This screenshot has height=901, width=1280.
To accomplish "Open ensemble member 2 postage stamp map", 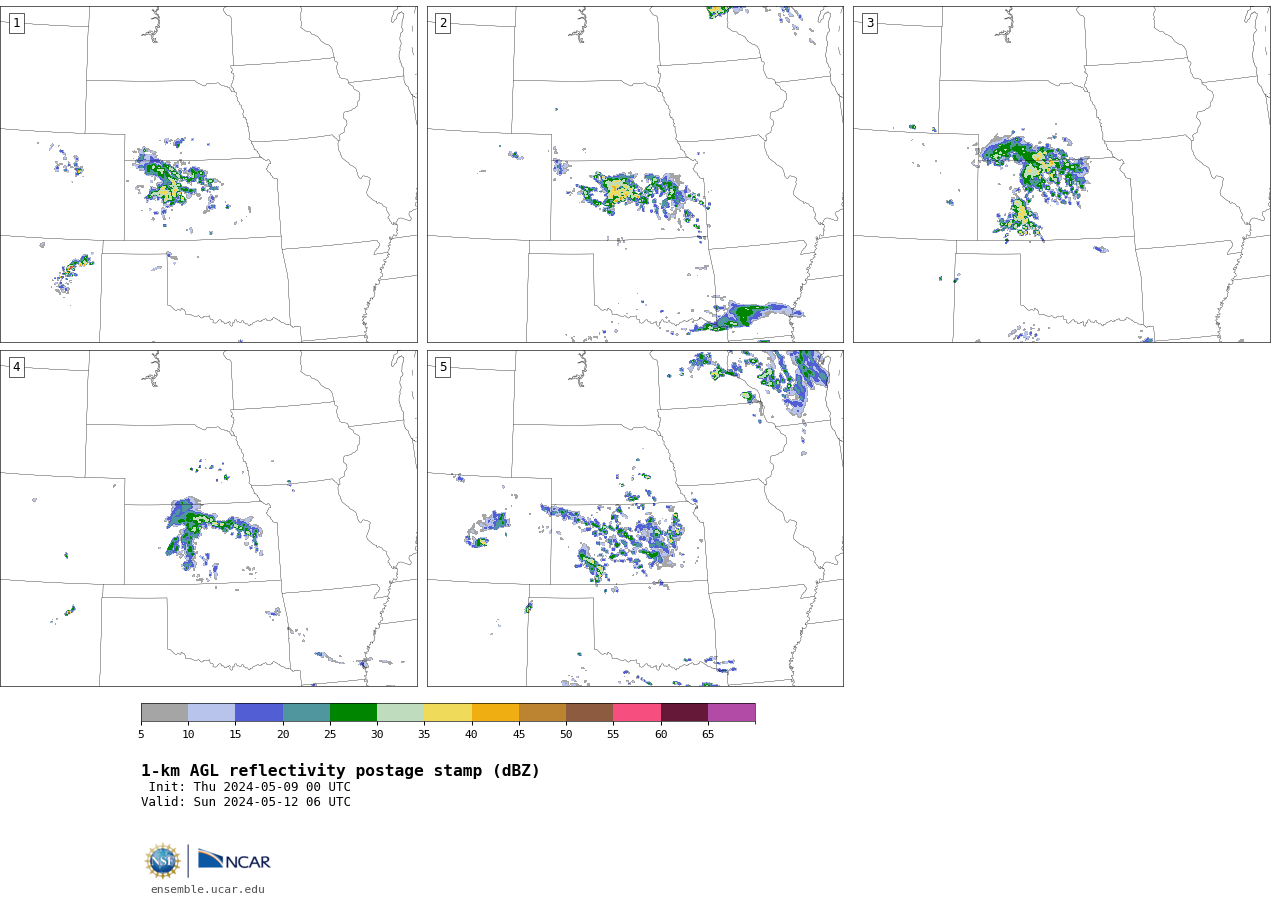I will coord(635,174).
